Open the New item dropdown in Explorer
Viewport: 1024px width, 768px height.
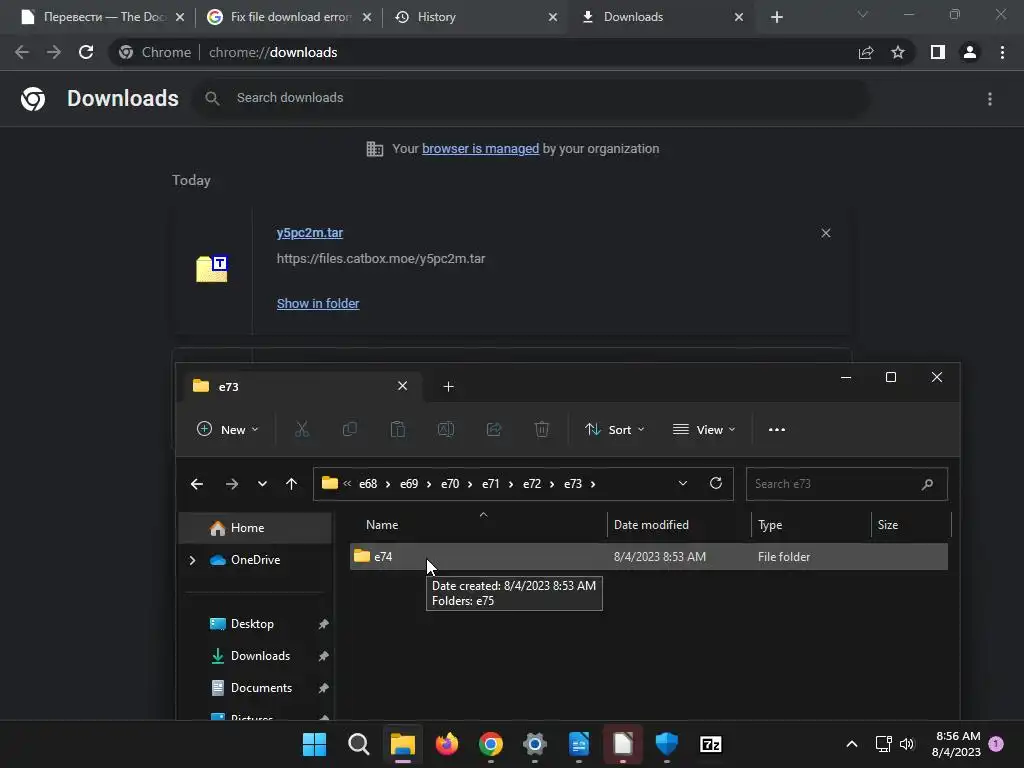pyautogui.click(x=227, y=430)
